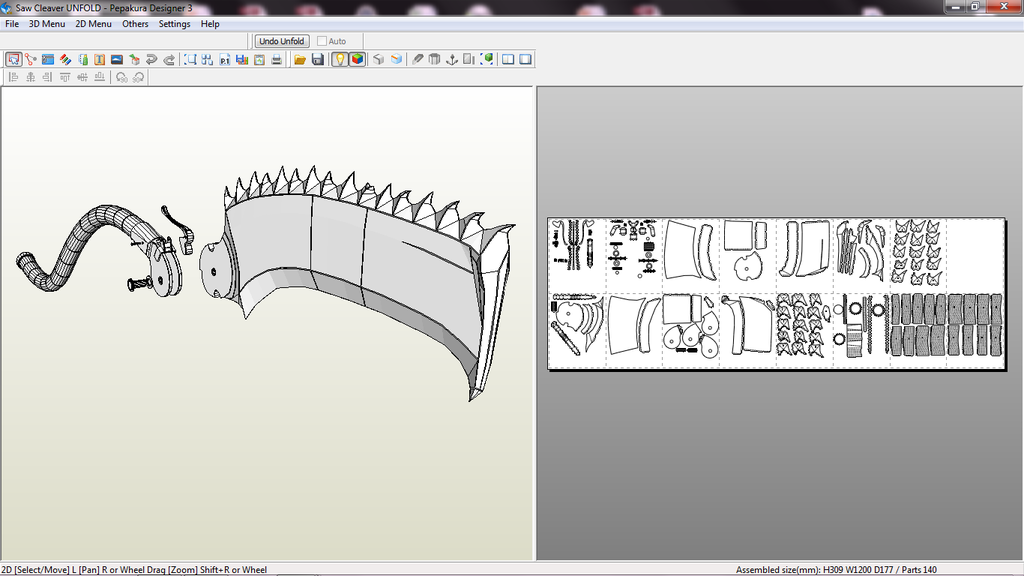Click the floppy disk save icon
Screen dimensions: 1024x576
[318, 60]
